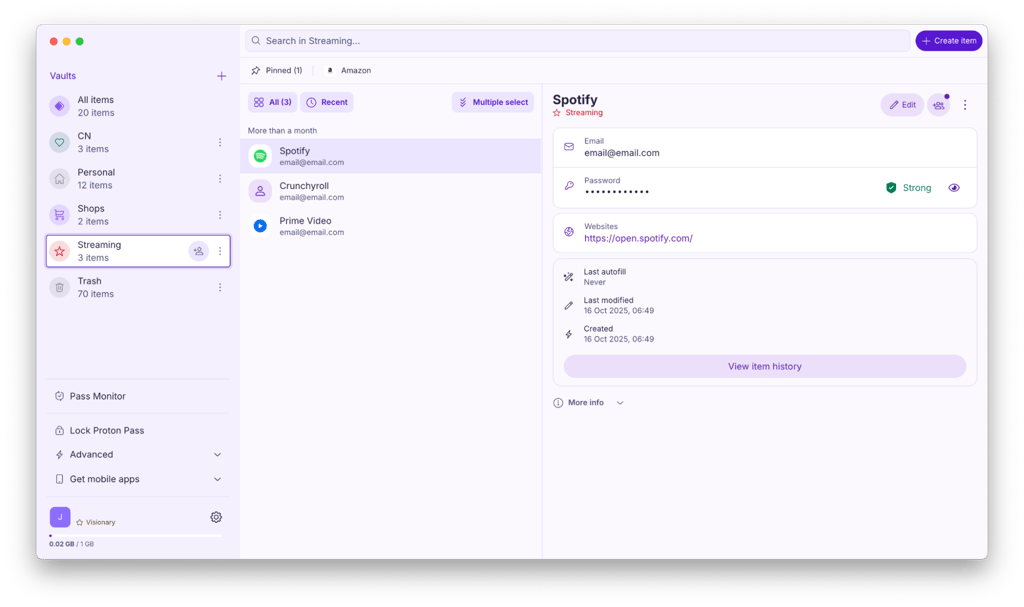The height and width of the screenshot is (607, 1024).
Task: Click the share item people icon
Action: click(x=938, y=105)
